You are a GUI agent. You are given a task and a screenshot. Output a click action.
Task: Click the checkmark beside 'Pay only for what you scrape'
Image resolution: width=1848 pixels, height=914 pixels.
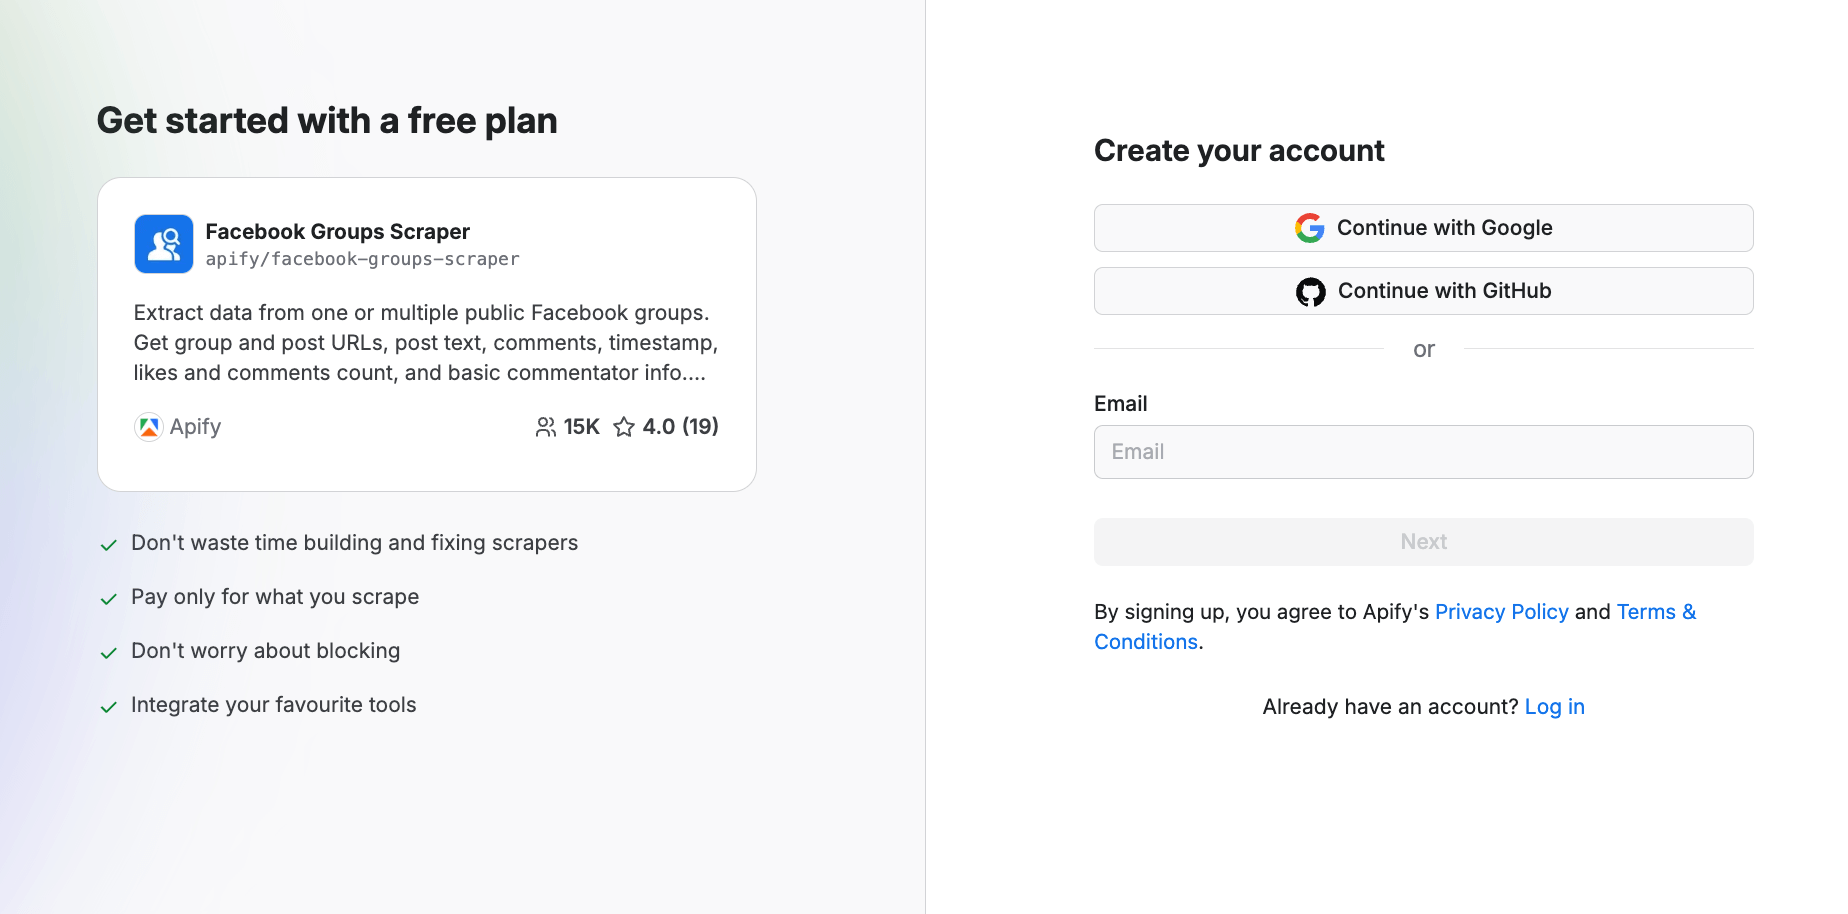pos(108,599)
